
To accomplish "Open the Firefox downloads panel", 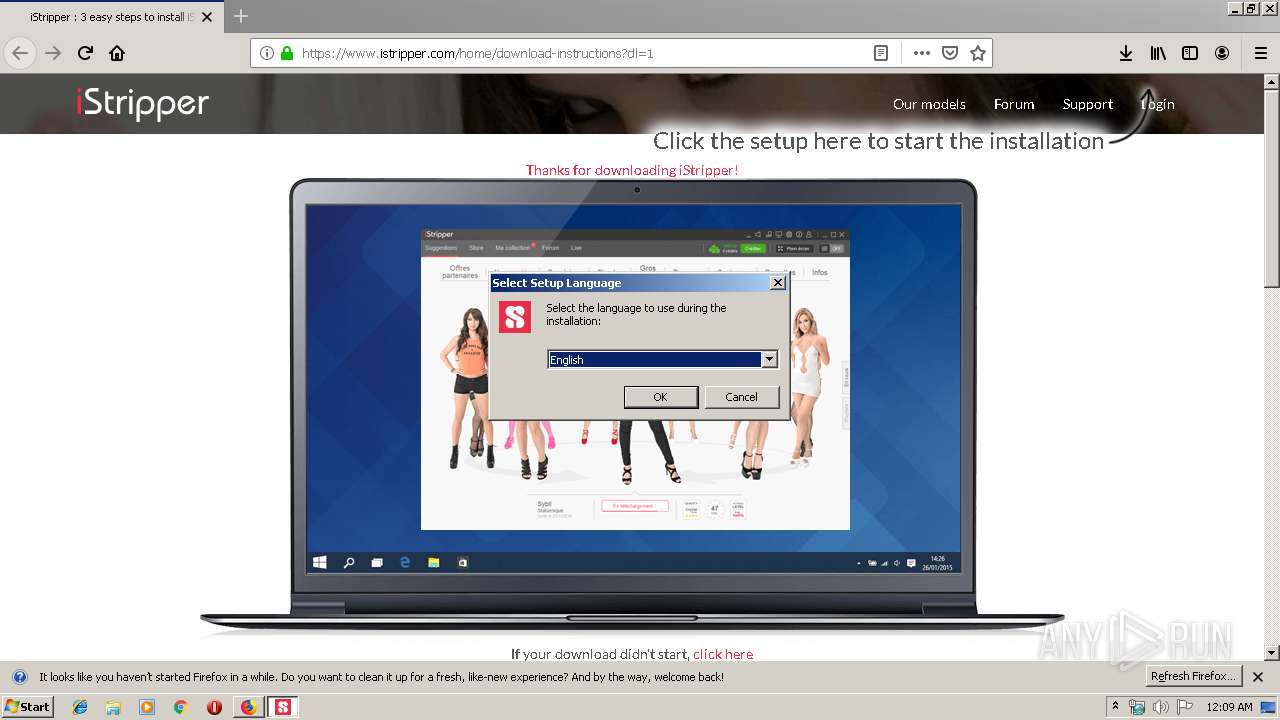I will 1126,53.
